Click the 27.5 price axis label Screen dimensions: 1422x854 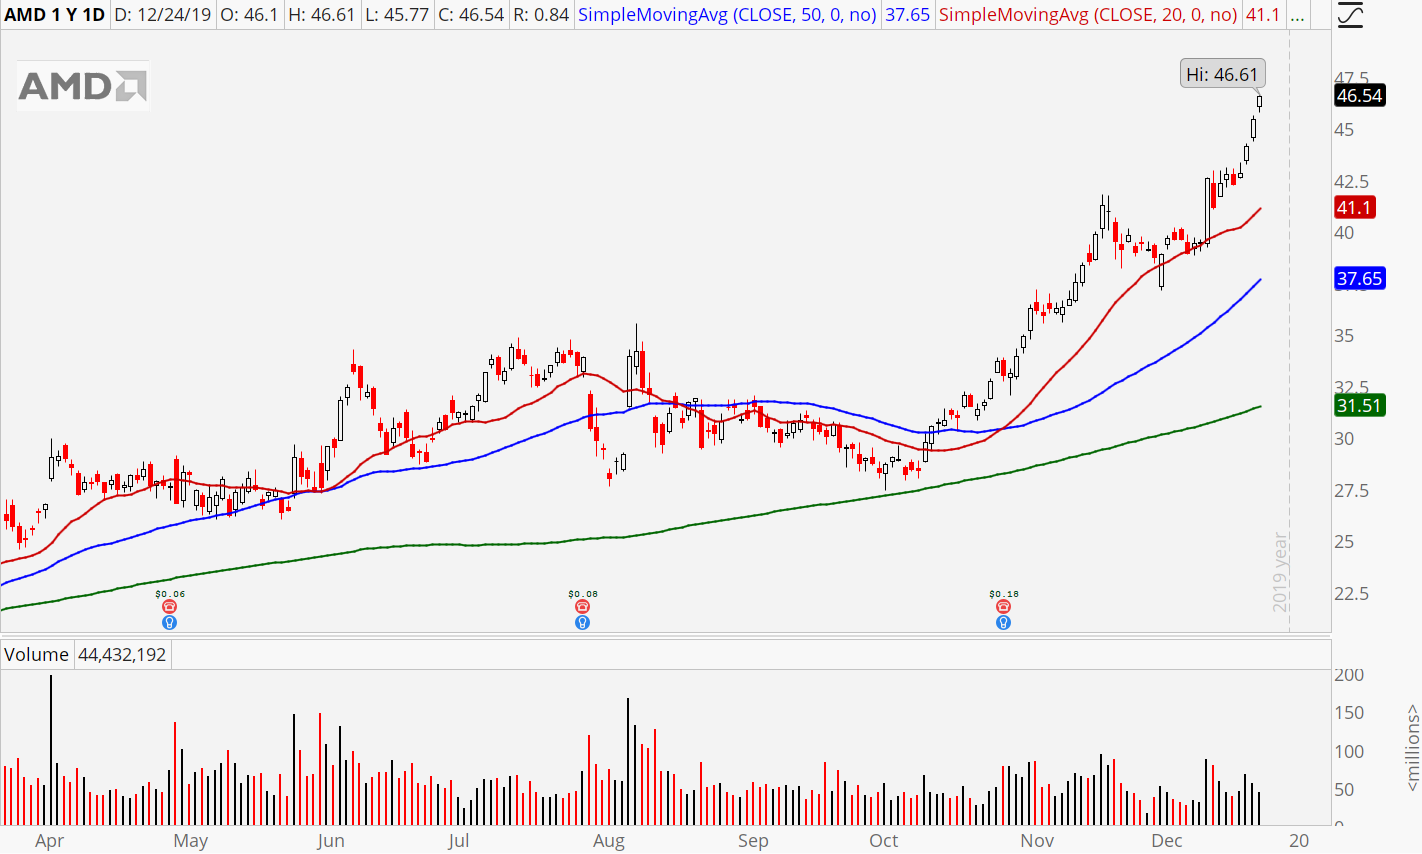1351,491
